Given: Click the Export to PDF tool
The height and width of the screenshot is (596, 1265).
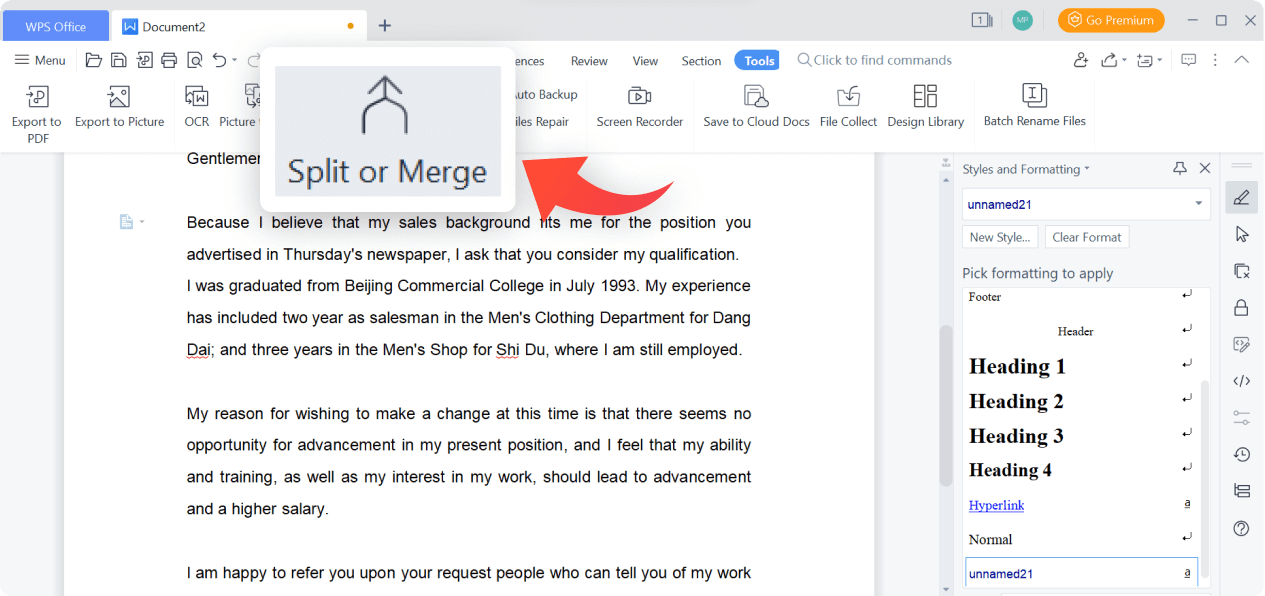Looking at the screenshot, I should 37,112.
